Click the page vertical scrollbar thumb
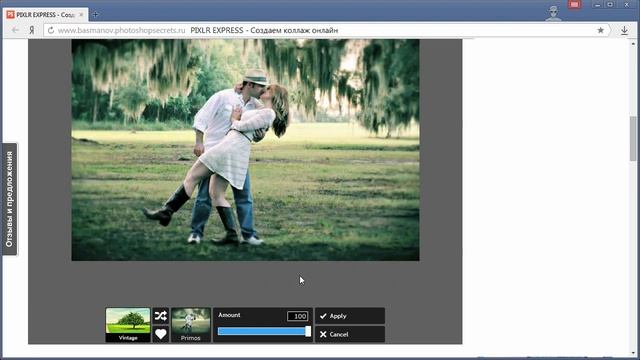Screen dimensions: 640x360 (x=633, y=138)
